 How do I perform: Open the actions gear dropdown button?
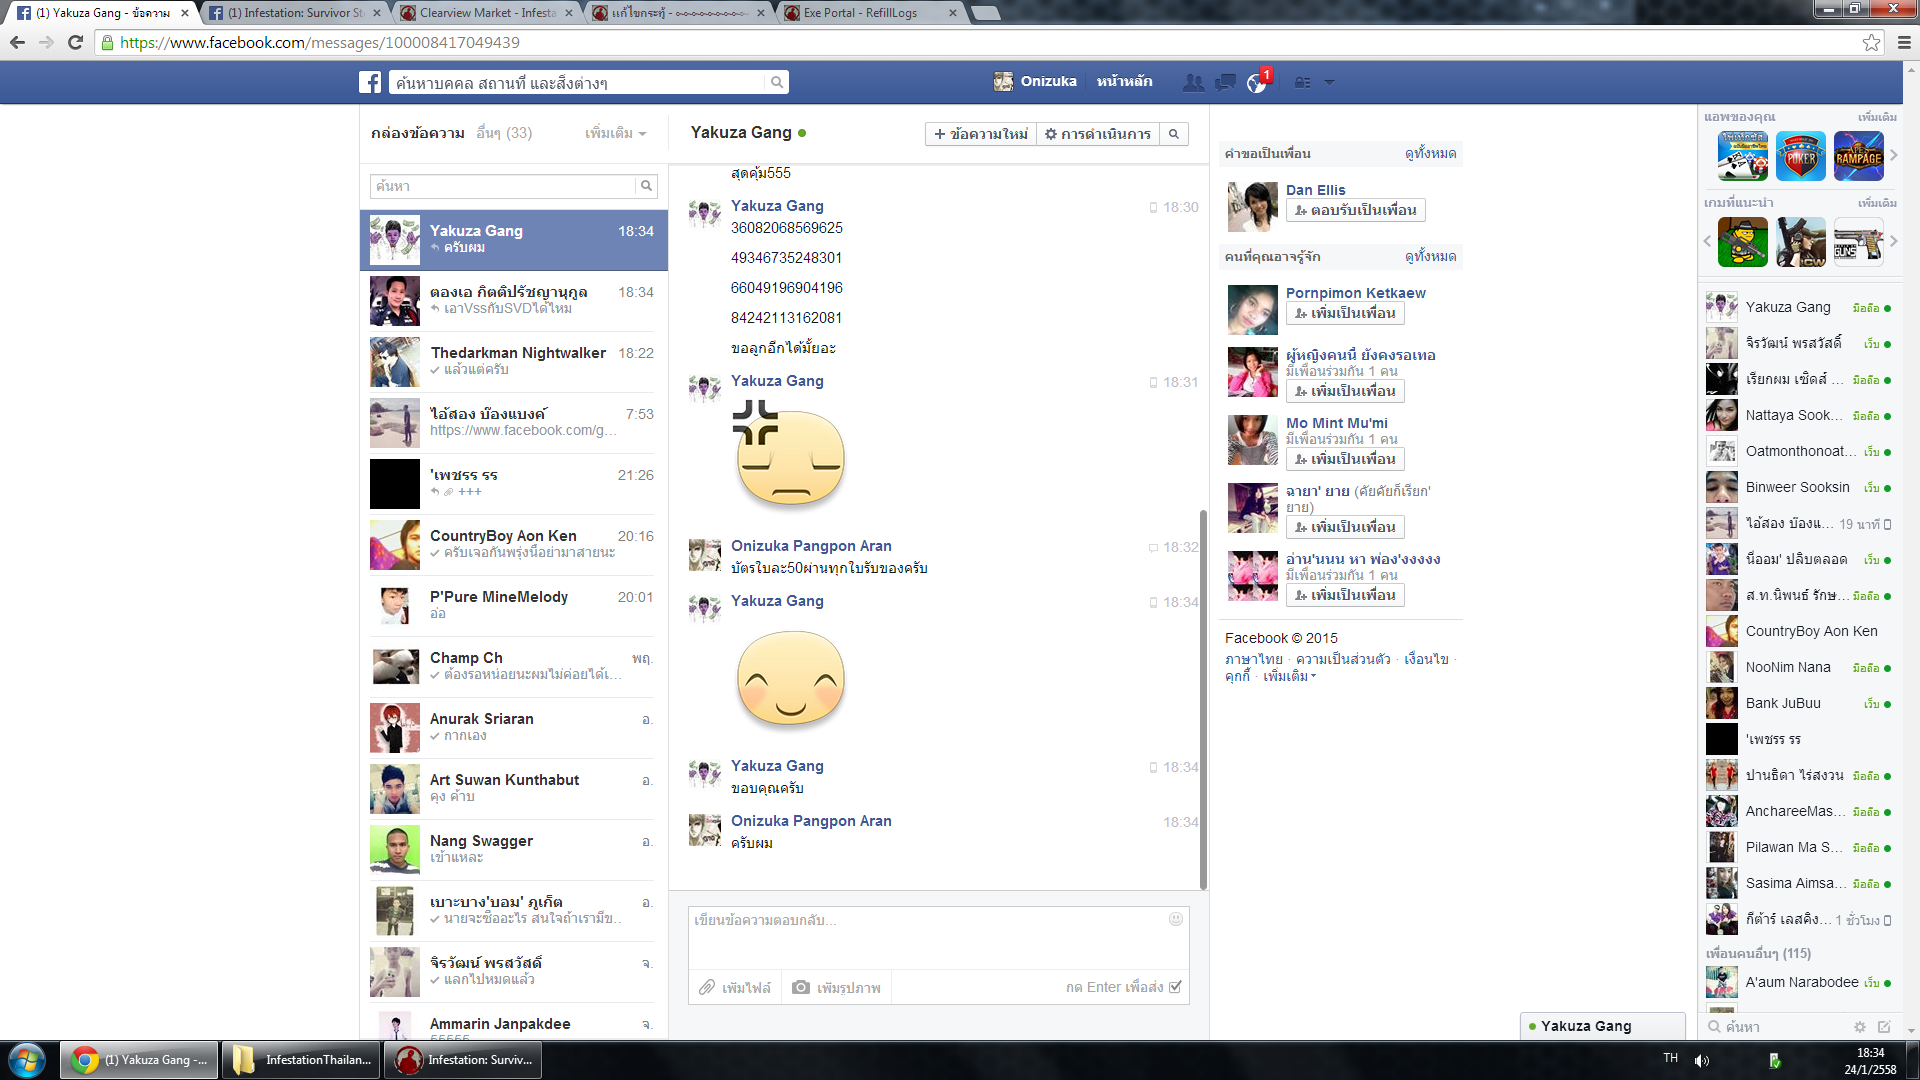(x=1098, y=134)
